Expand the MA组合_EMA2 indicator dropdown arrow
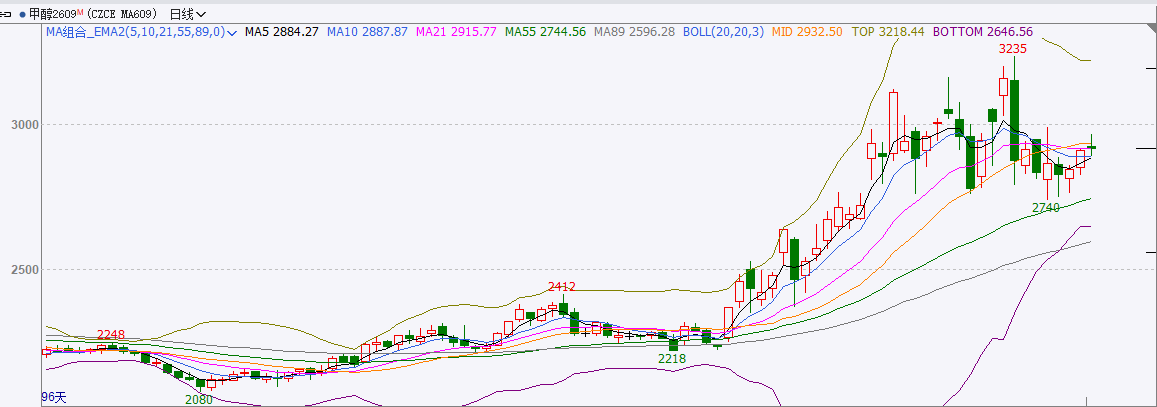 coord(232,33)
